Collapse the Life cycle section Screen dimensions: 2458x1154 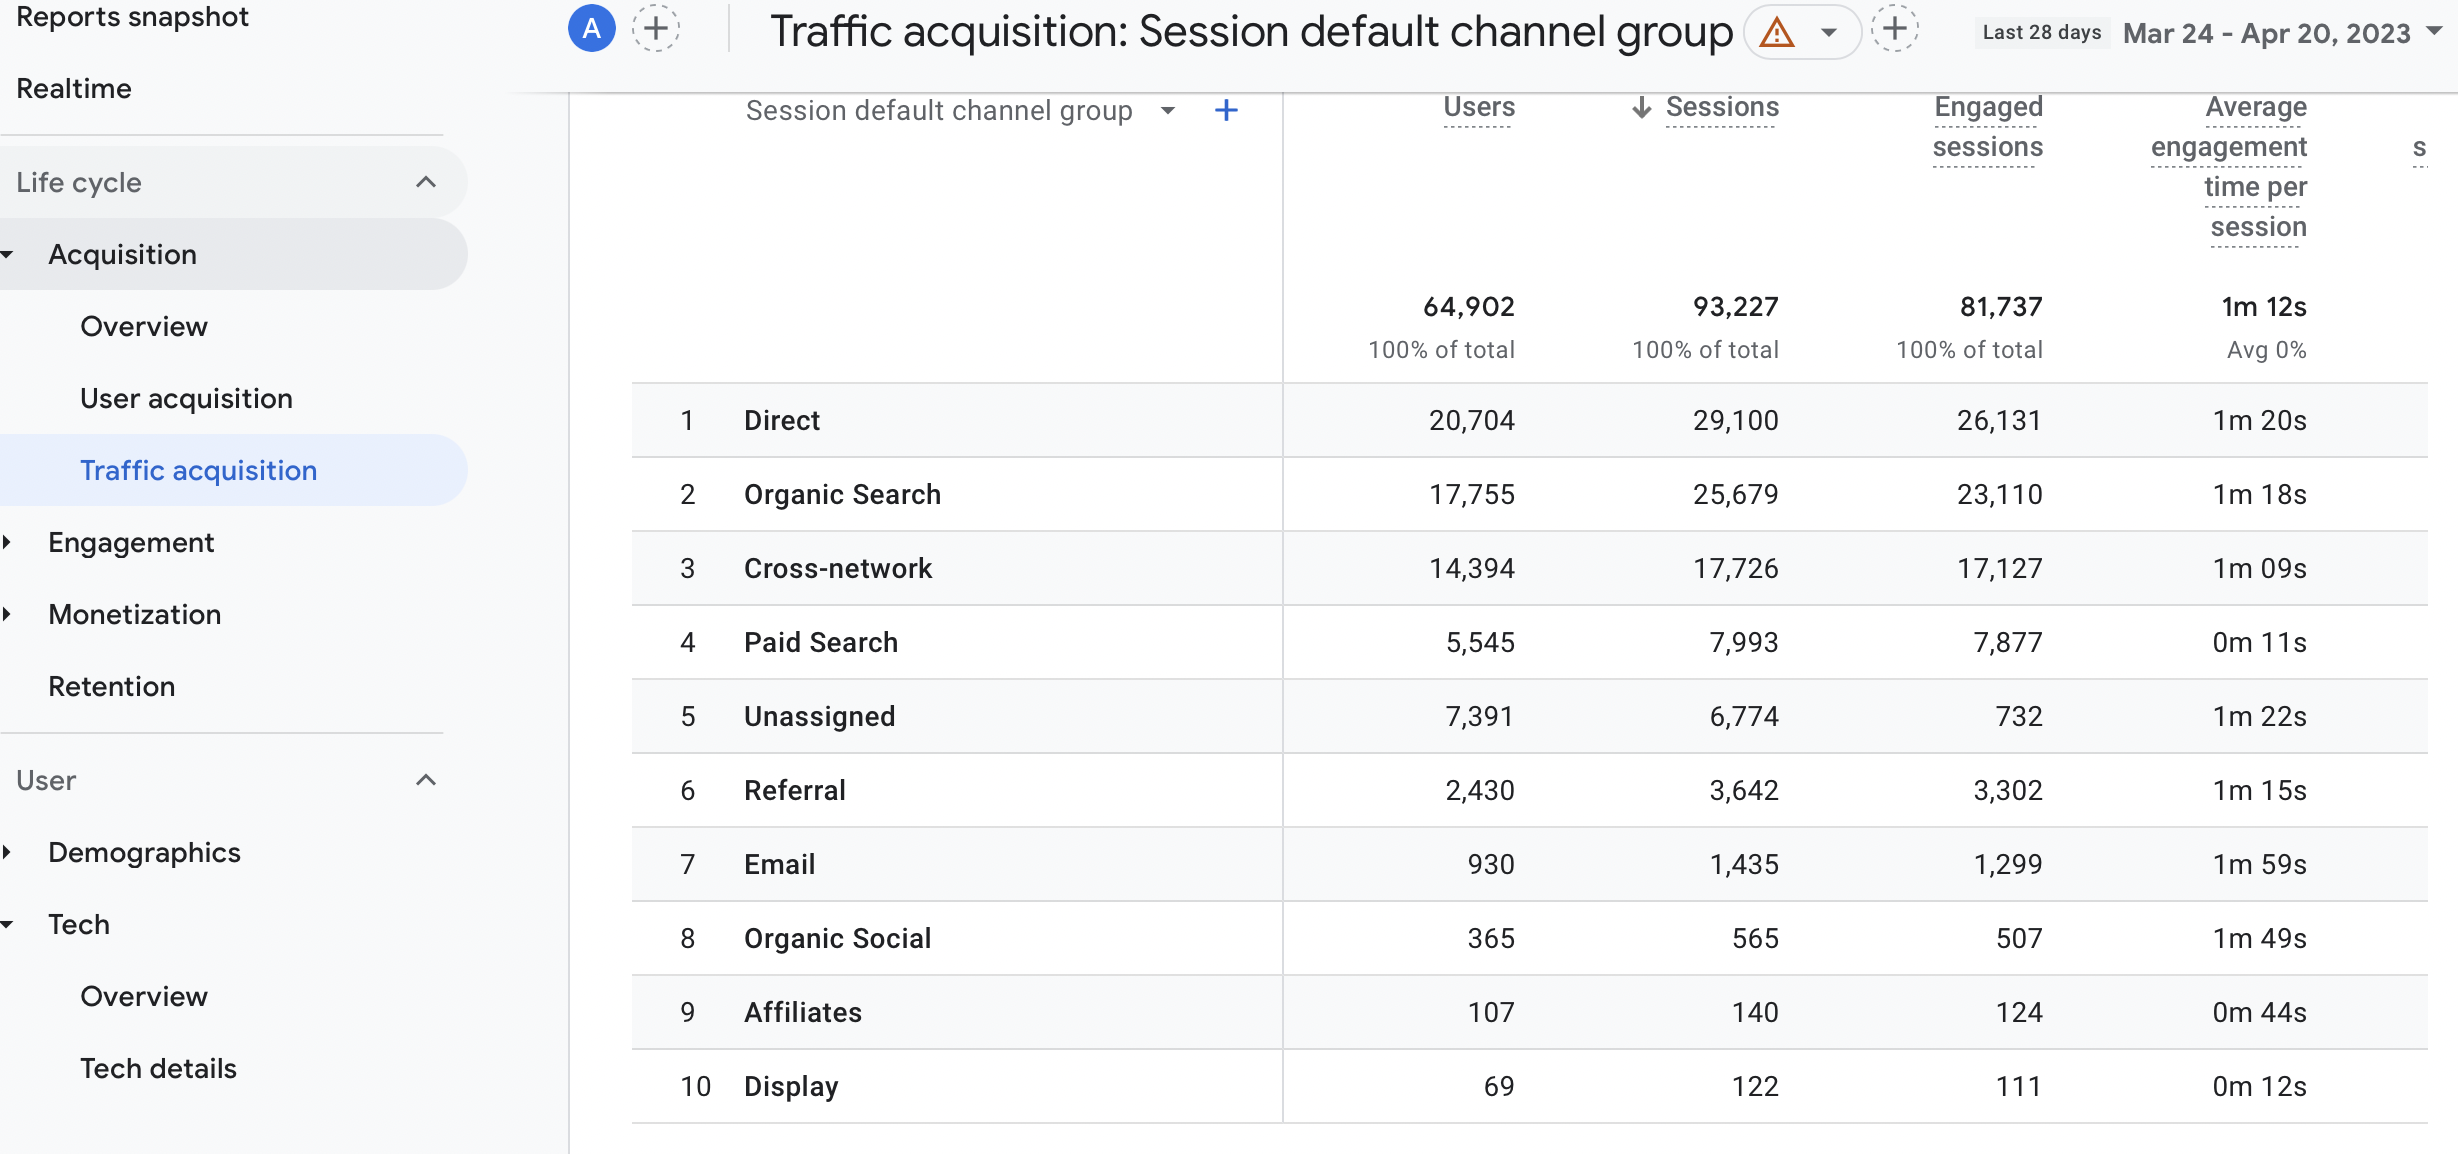tap(426, 182)
